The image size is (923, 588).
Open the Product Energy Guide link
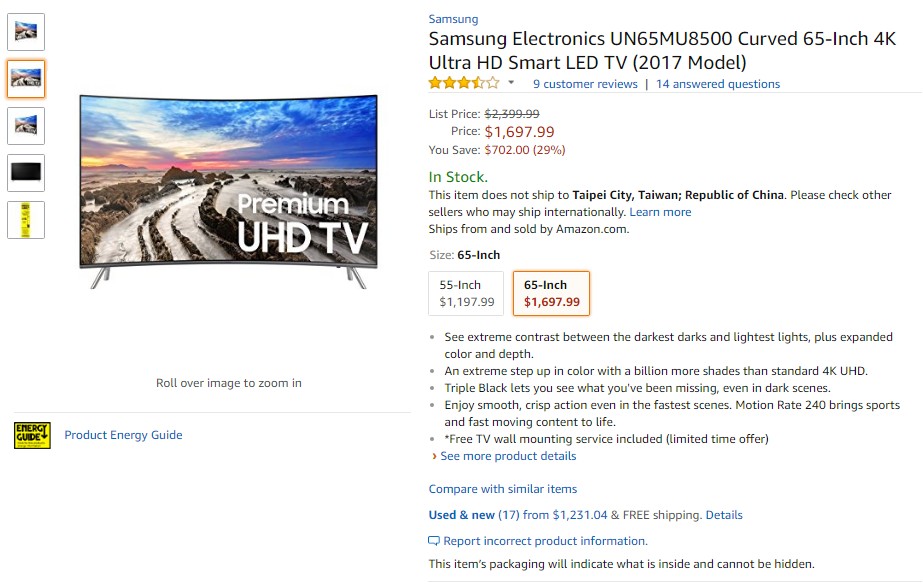tap(123, 435)
